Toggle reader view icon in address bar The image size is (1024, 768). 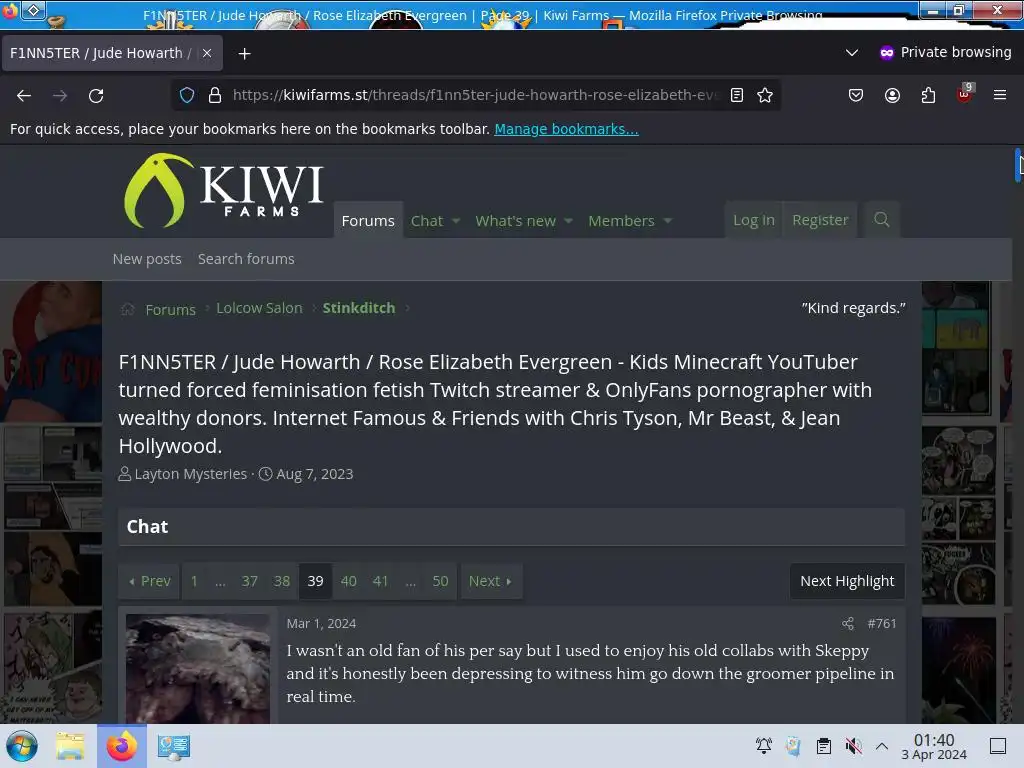point(737,95)
